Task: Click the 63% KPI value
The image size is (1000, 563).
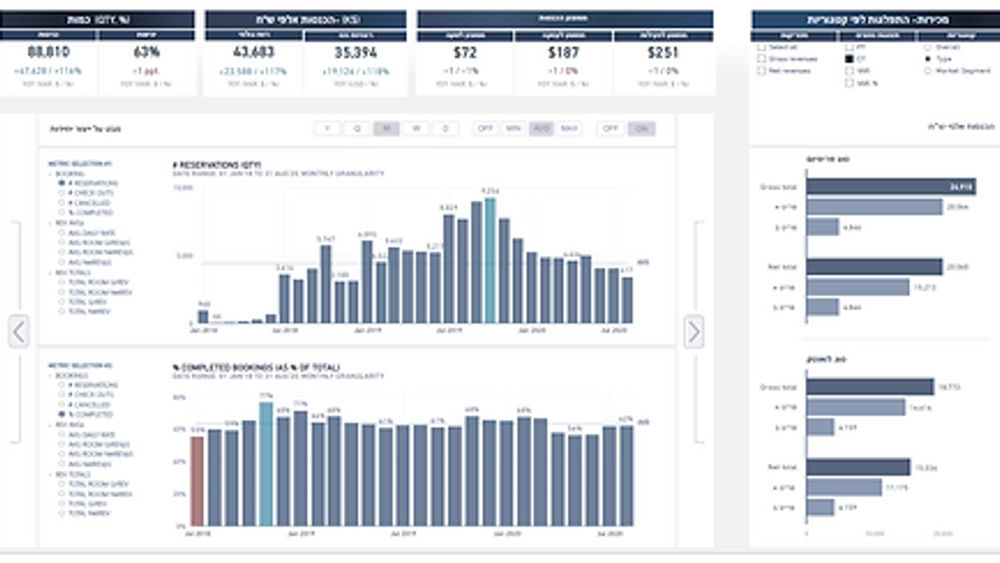Action: [147, 52]
